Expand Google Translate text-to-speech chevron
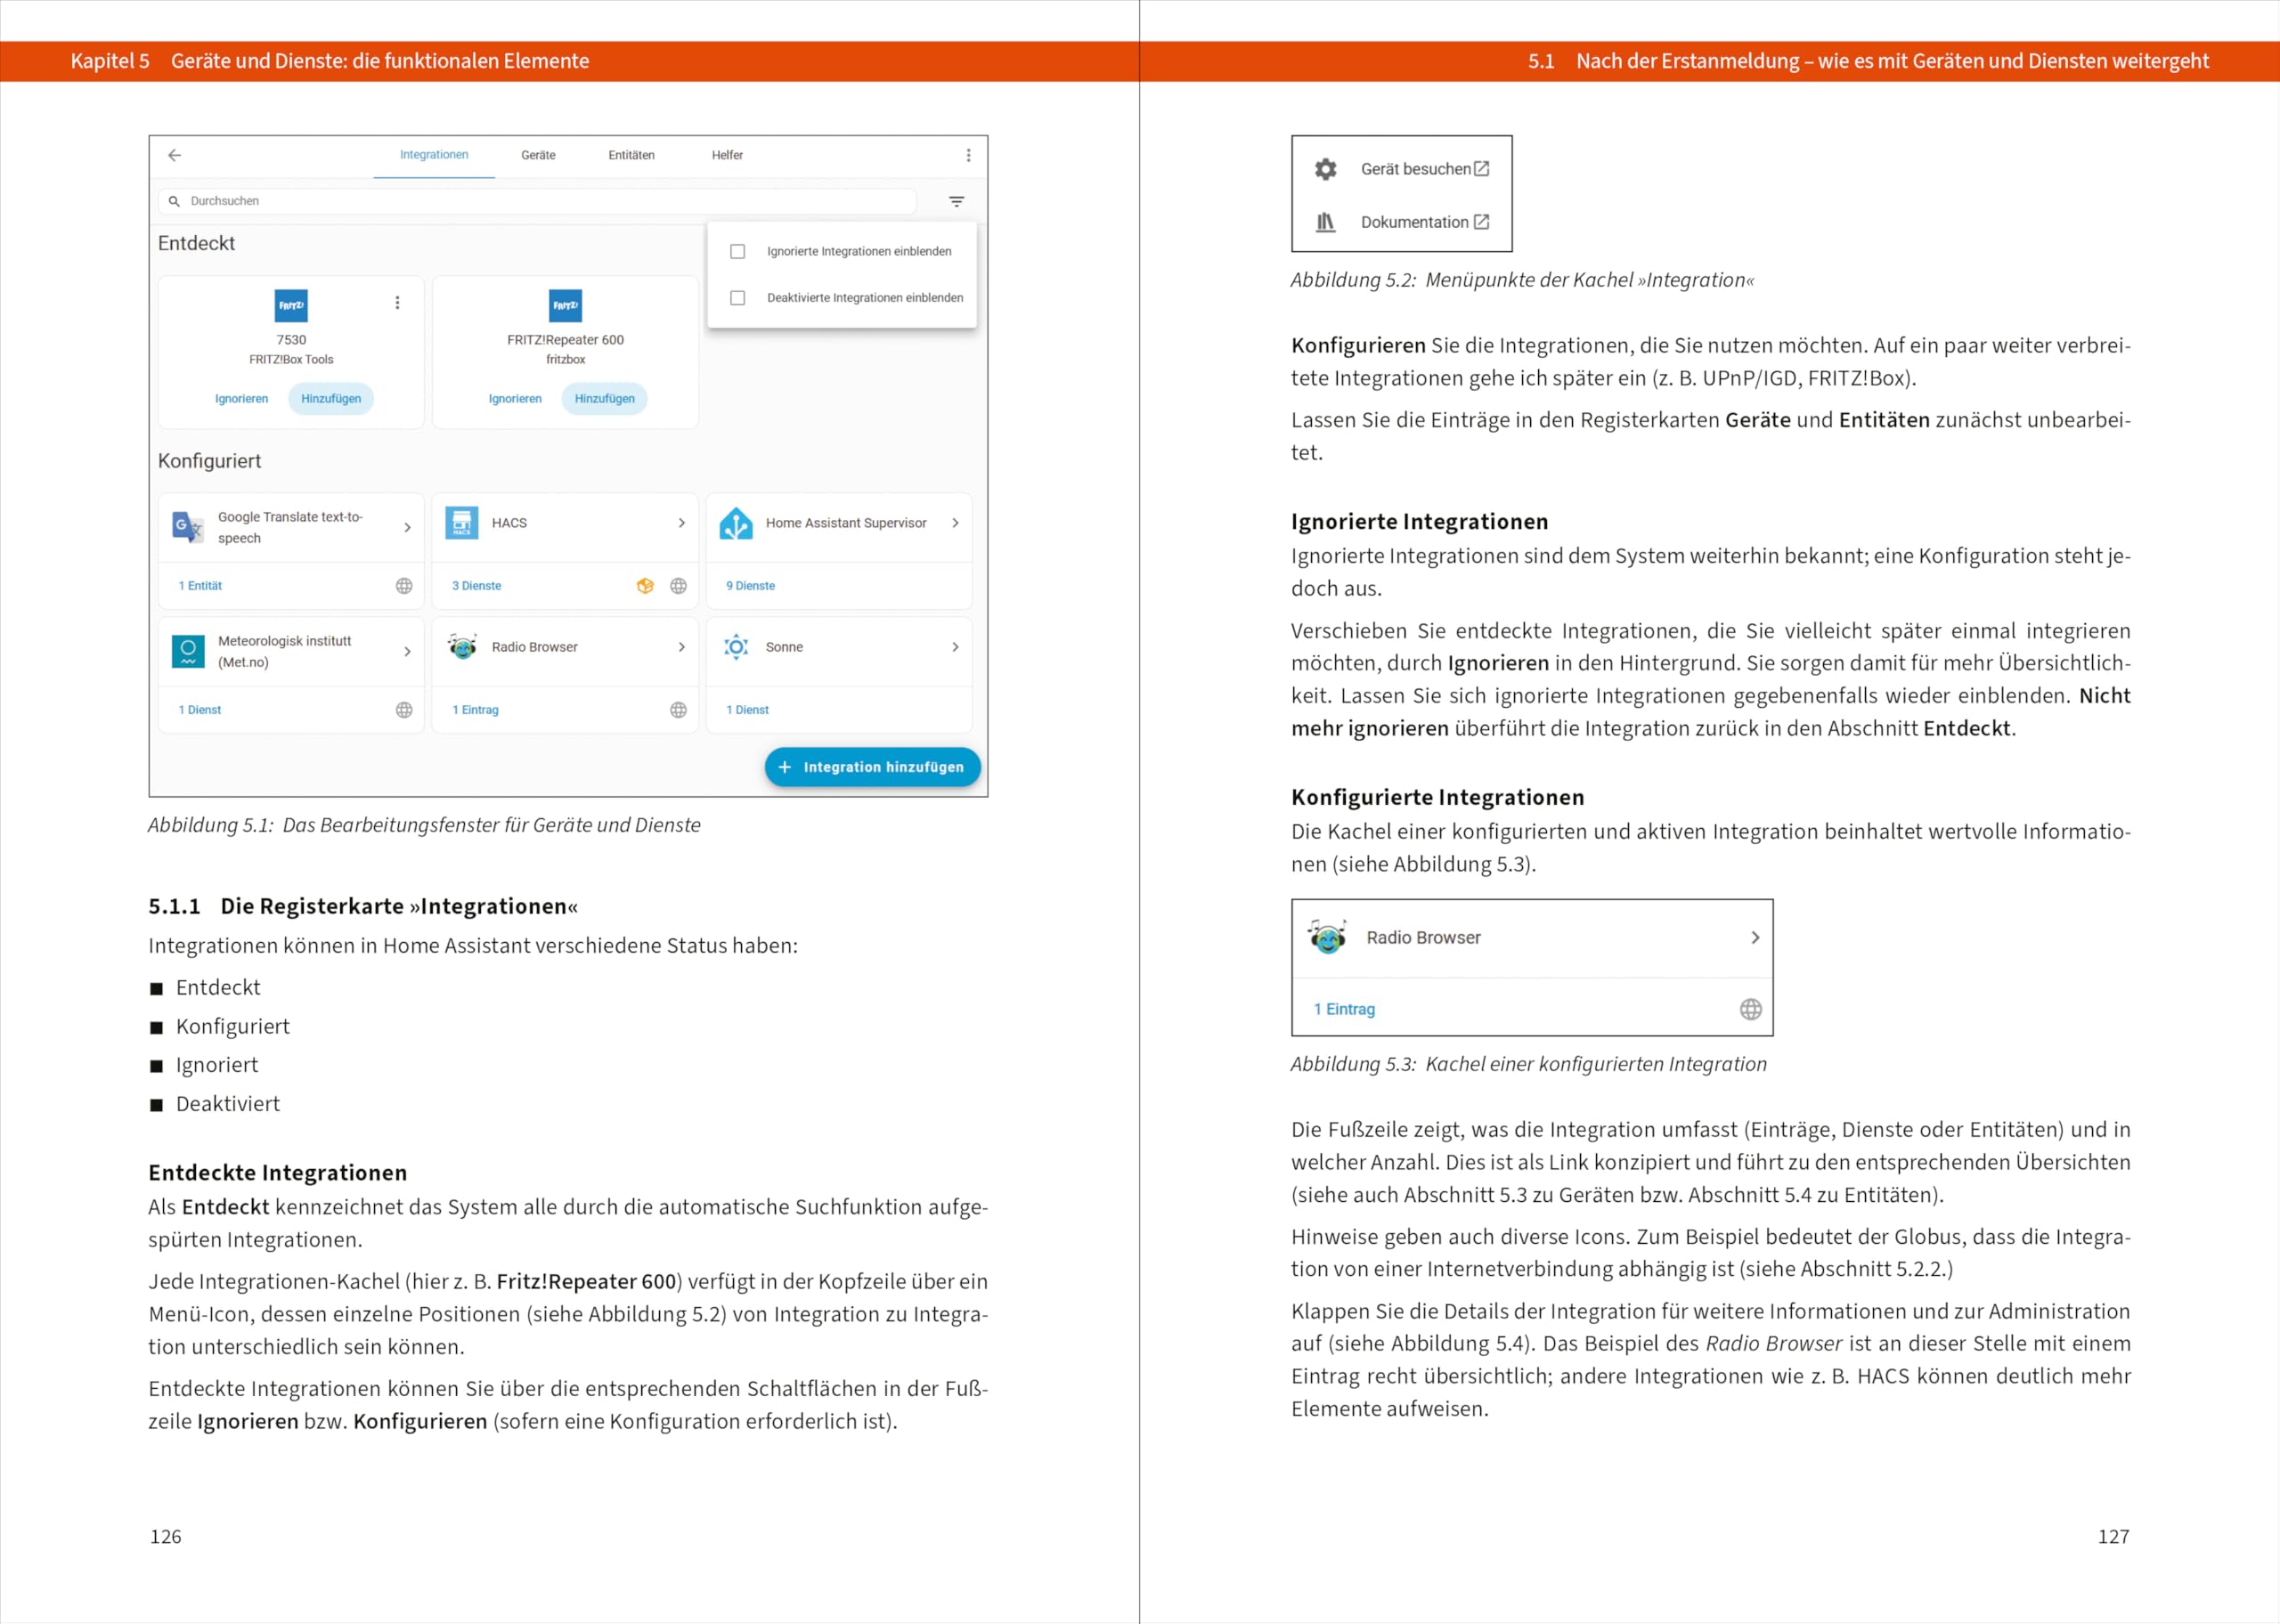Screen dimensions: 2280x1624 [407, 527]
